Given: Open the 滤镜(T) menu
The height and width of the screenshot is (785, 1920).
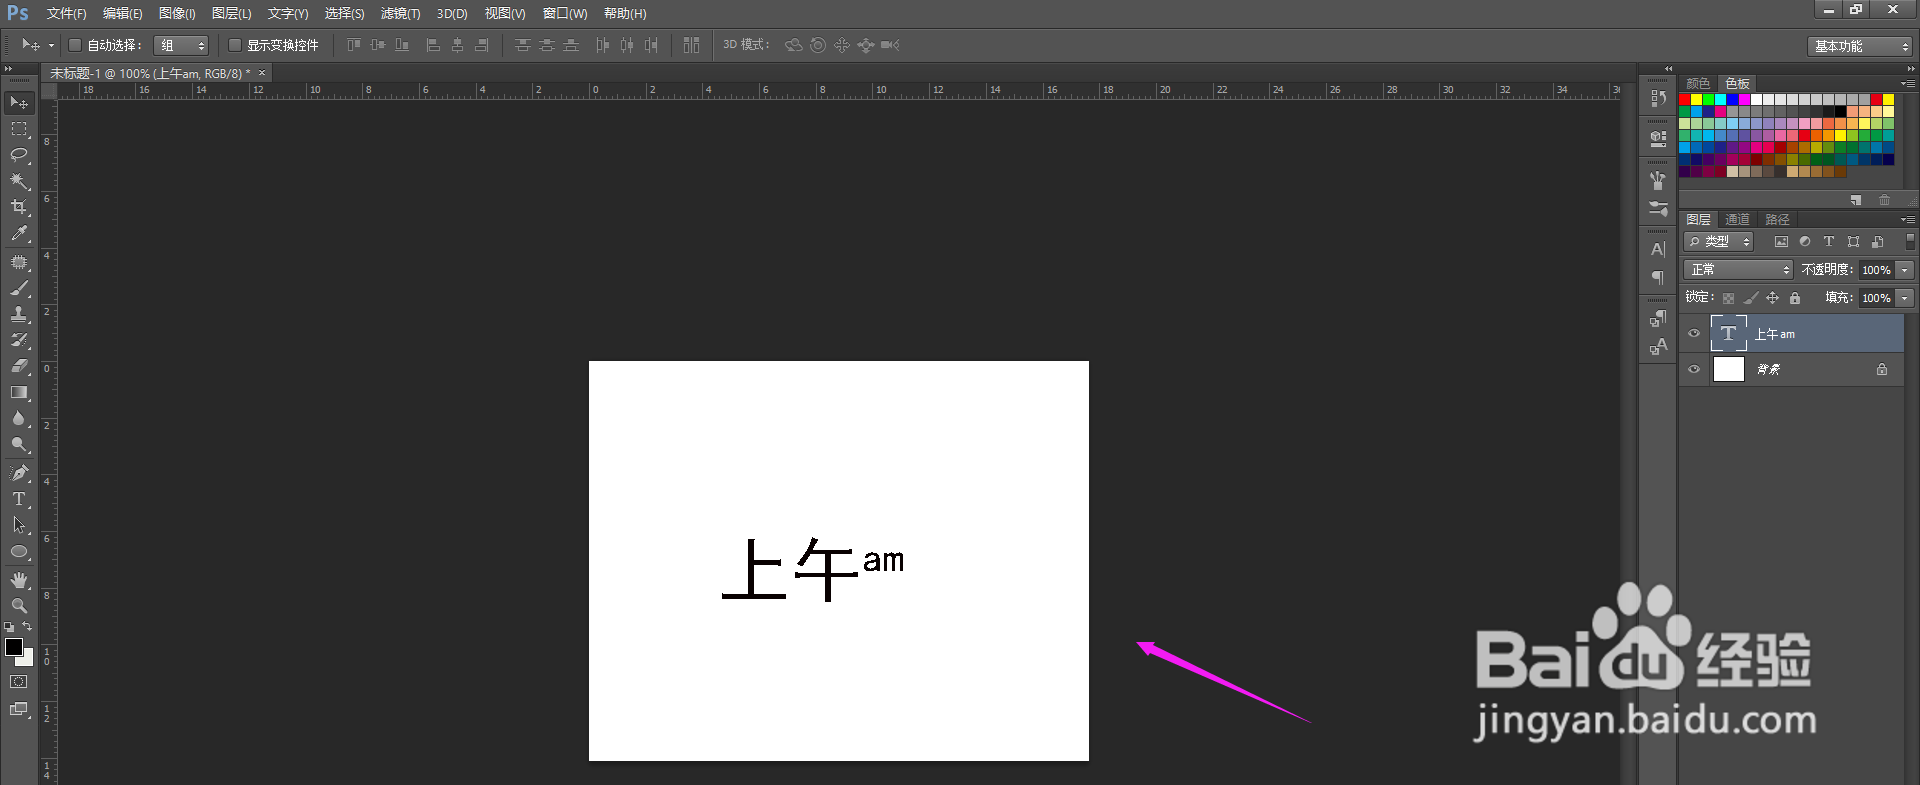Looking at the screenshot, I should point(400,14).
